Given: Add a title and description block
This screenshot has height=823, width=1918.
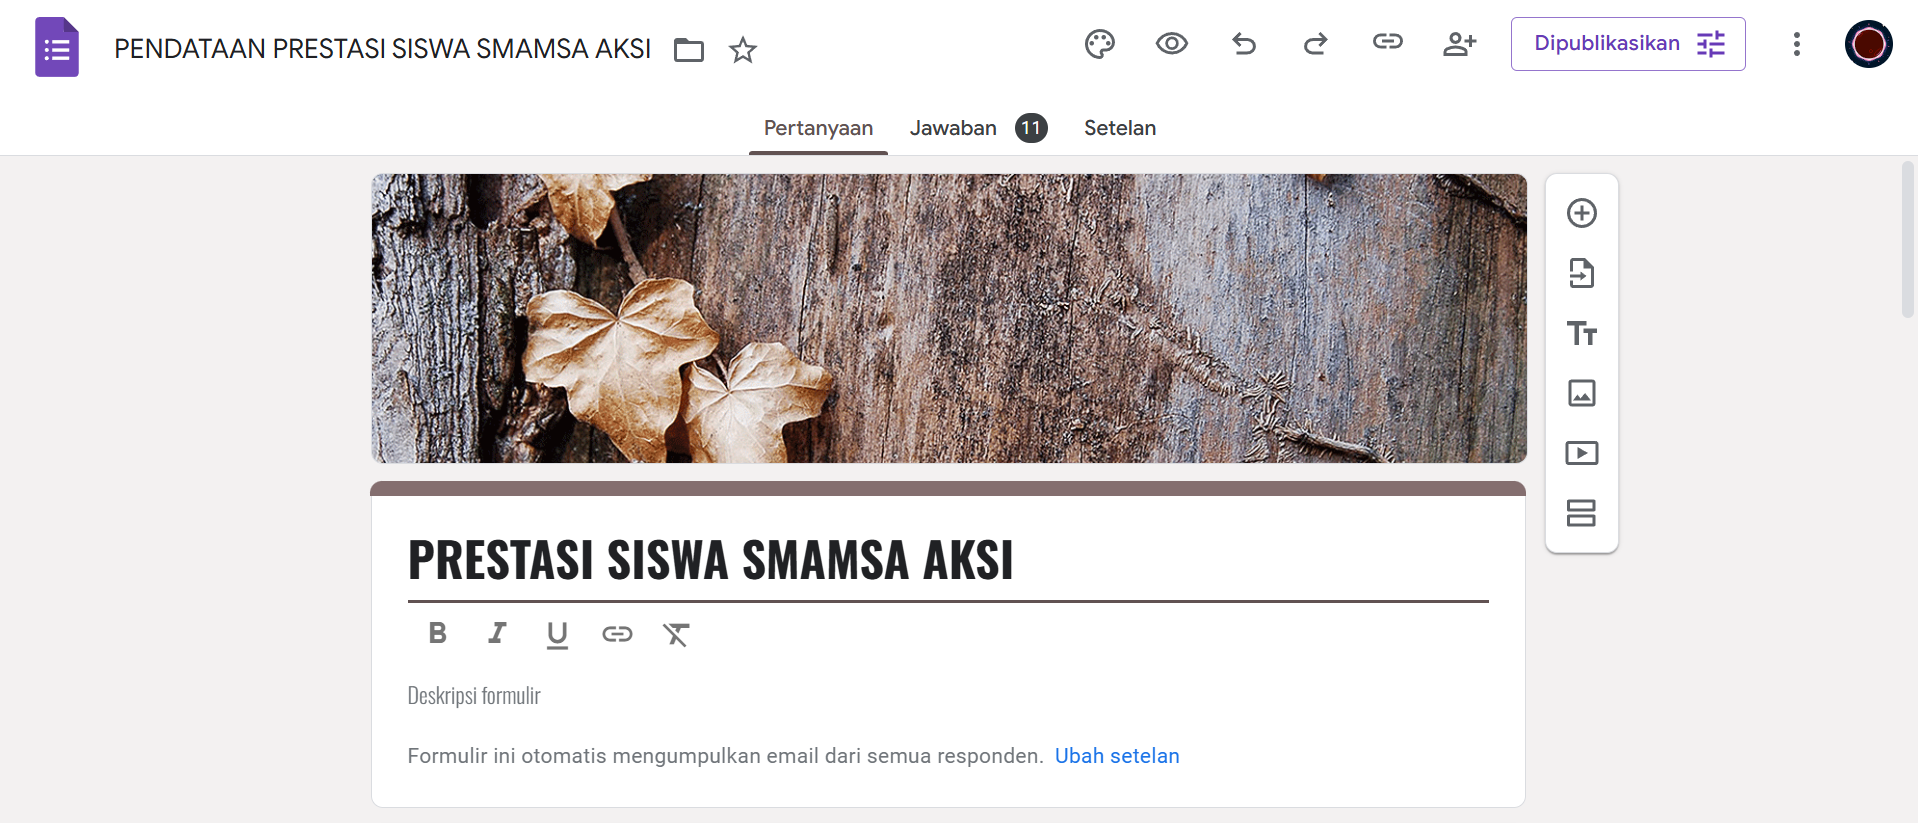Looking at the screenshot, I should (x=1581, y=333).
